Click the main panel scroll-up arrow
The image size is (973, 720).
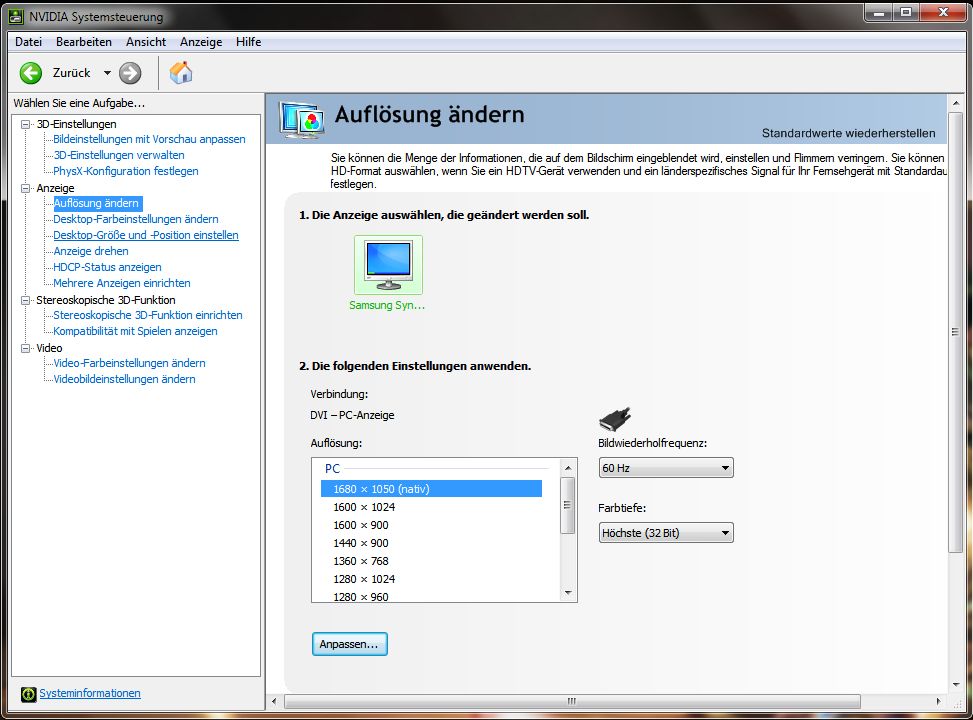click(955, 103)
